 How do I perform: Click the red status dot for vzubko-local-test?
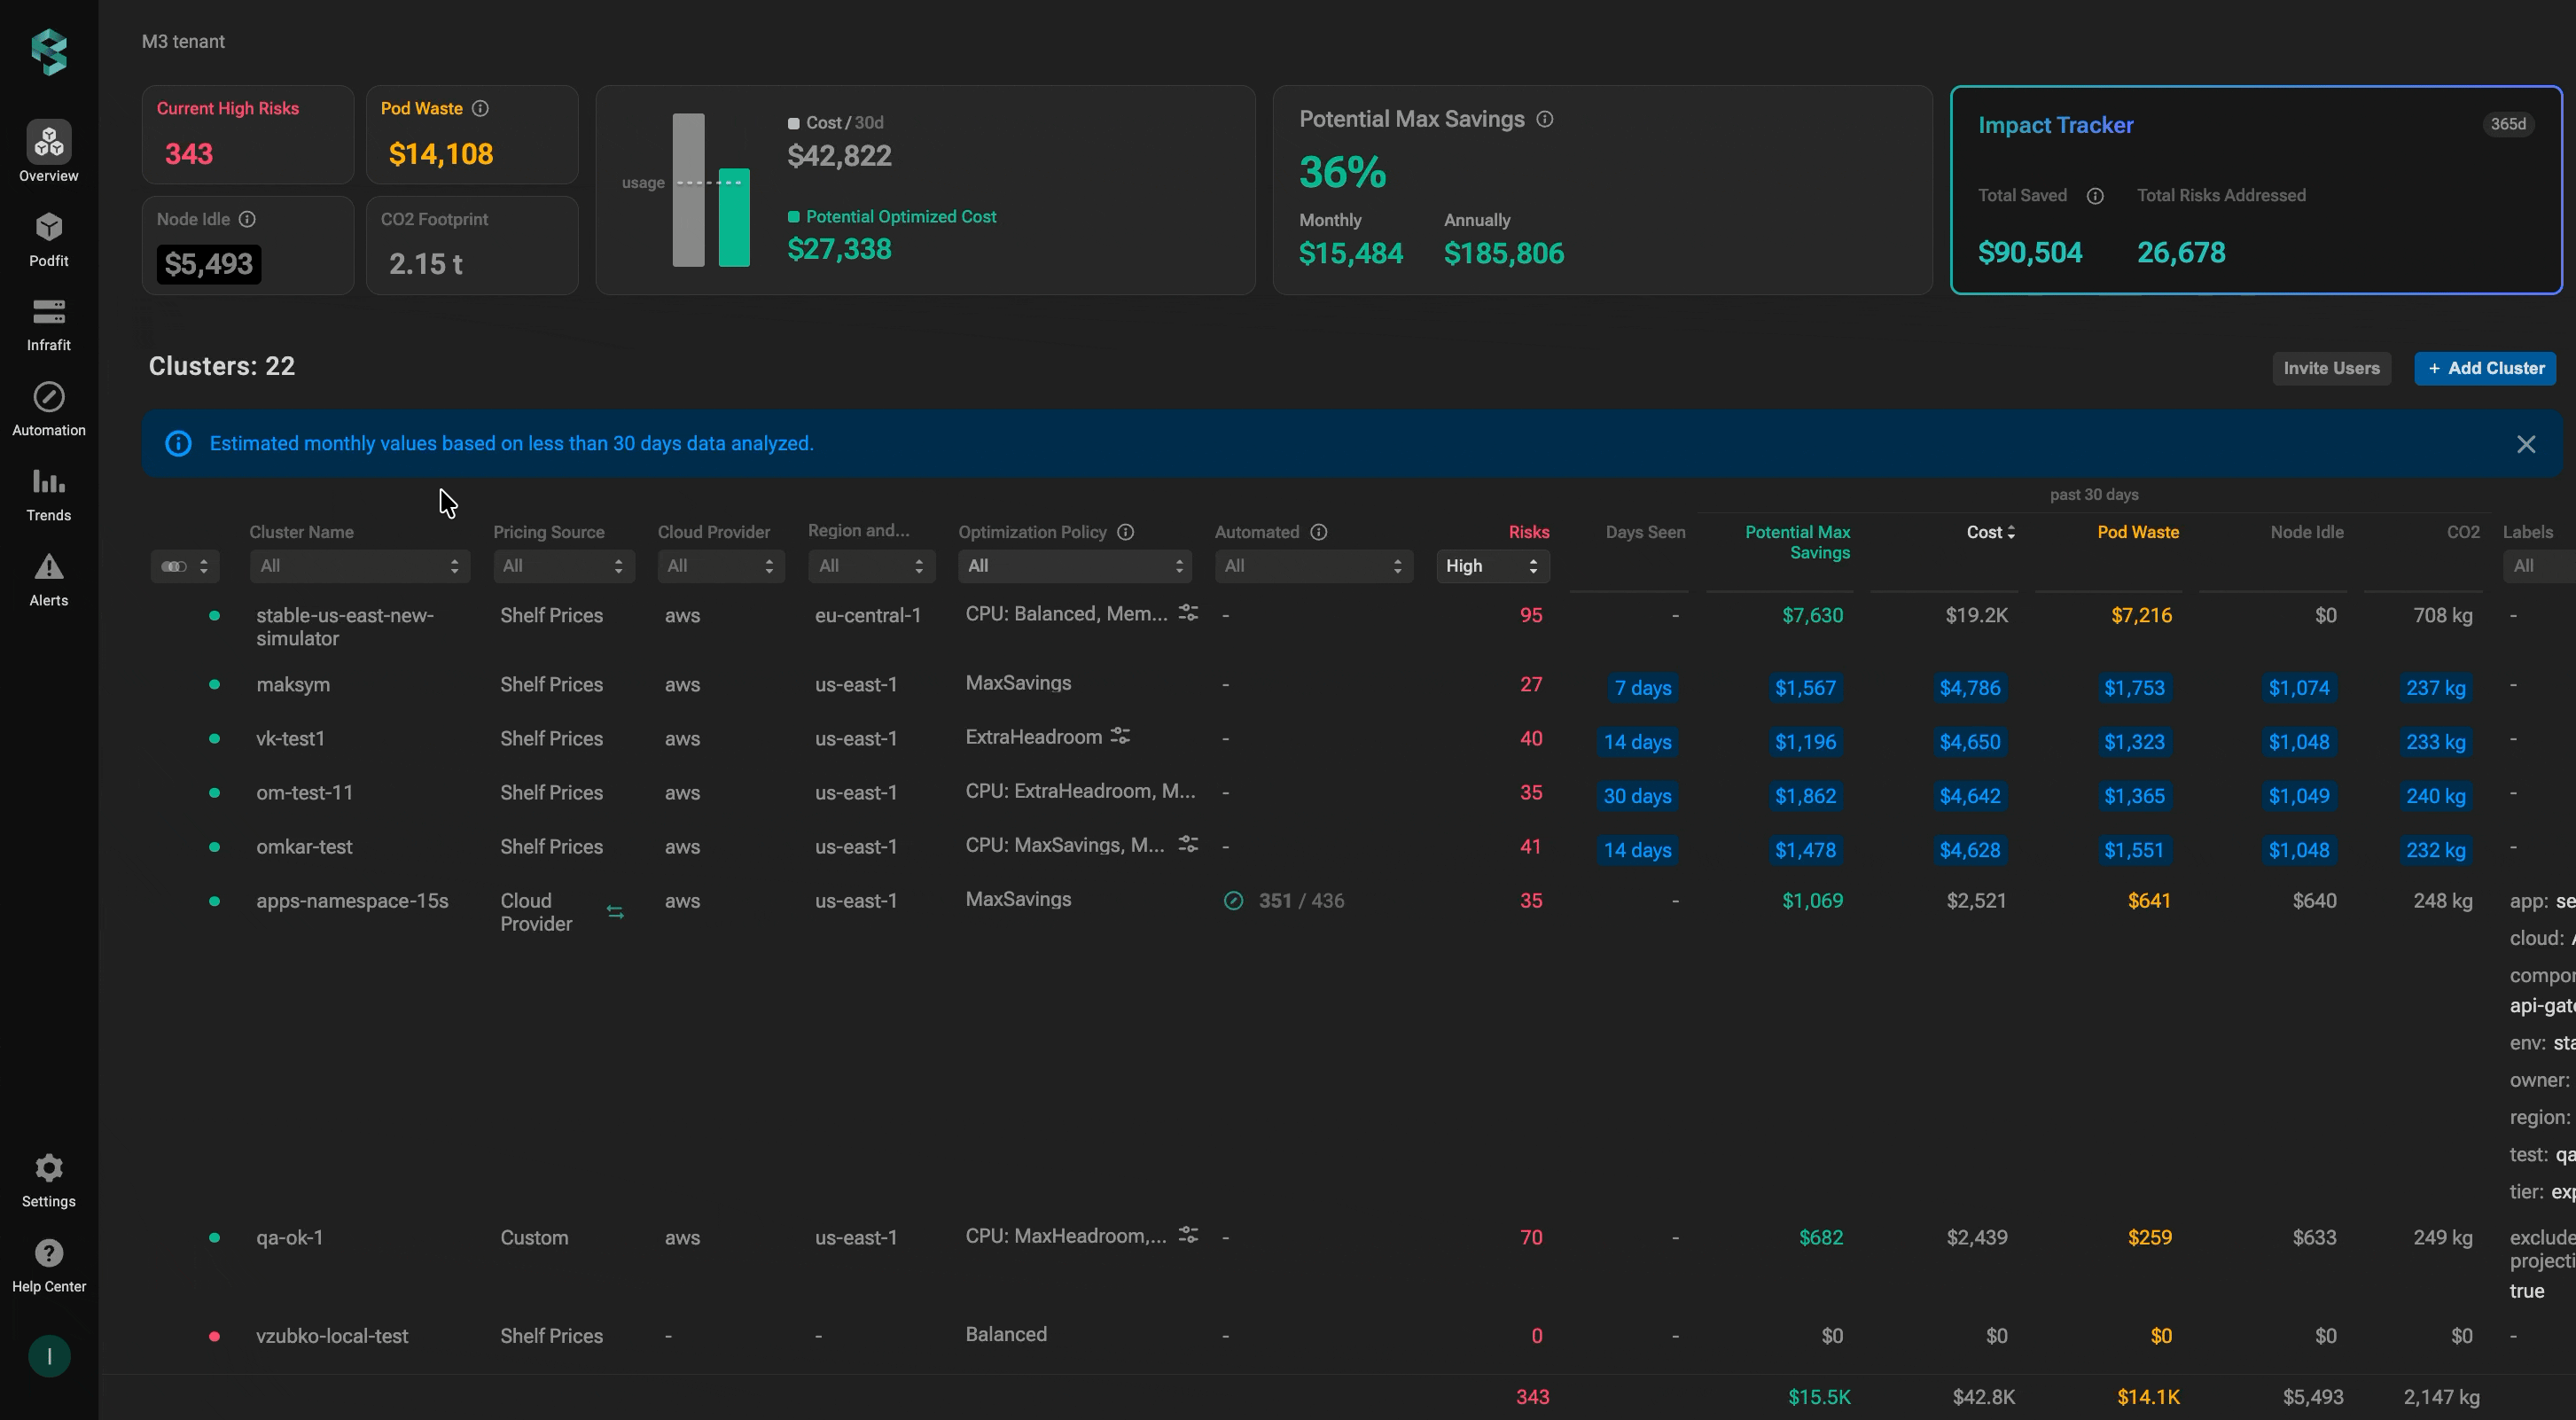[x=214, y=1336]
